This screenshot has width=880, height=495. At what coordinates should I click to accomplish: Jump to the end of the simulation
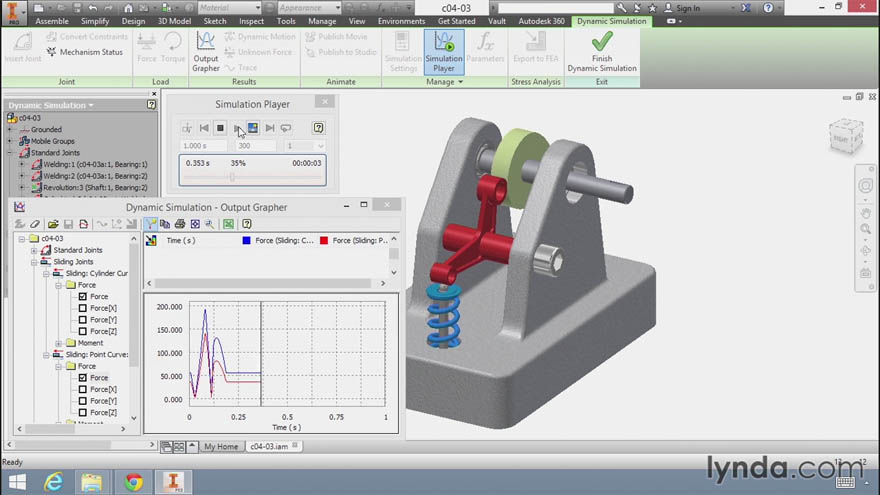coord(269,128)
